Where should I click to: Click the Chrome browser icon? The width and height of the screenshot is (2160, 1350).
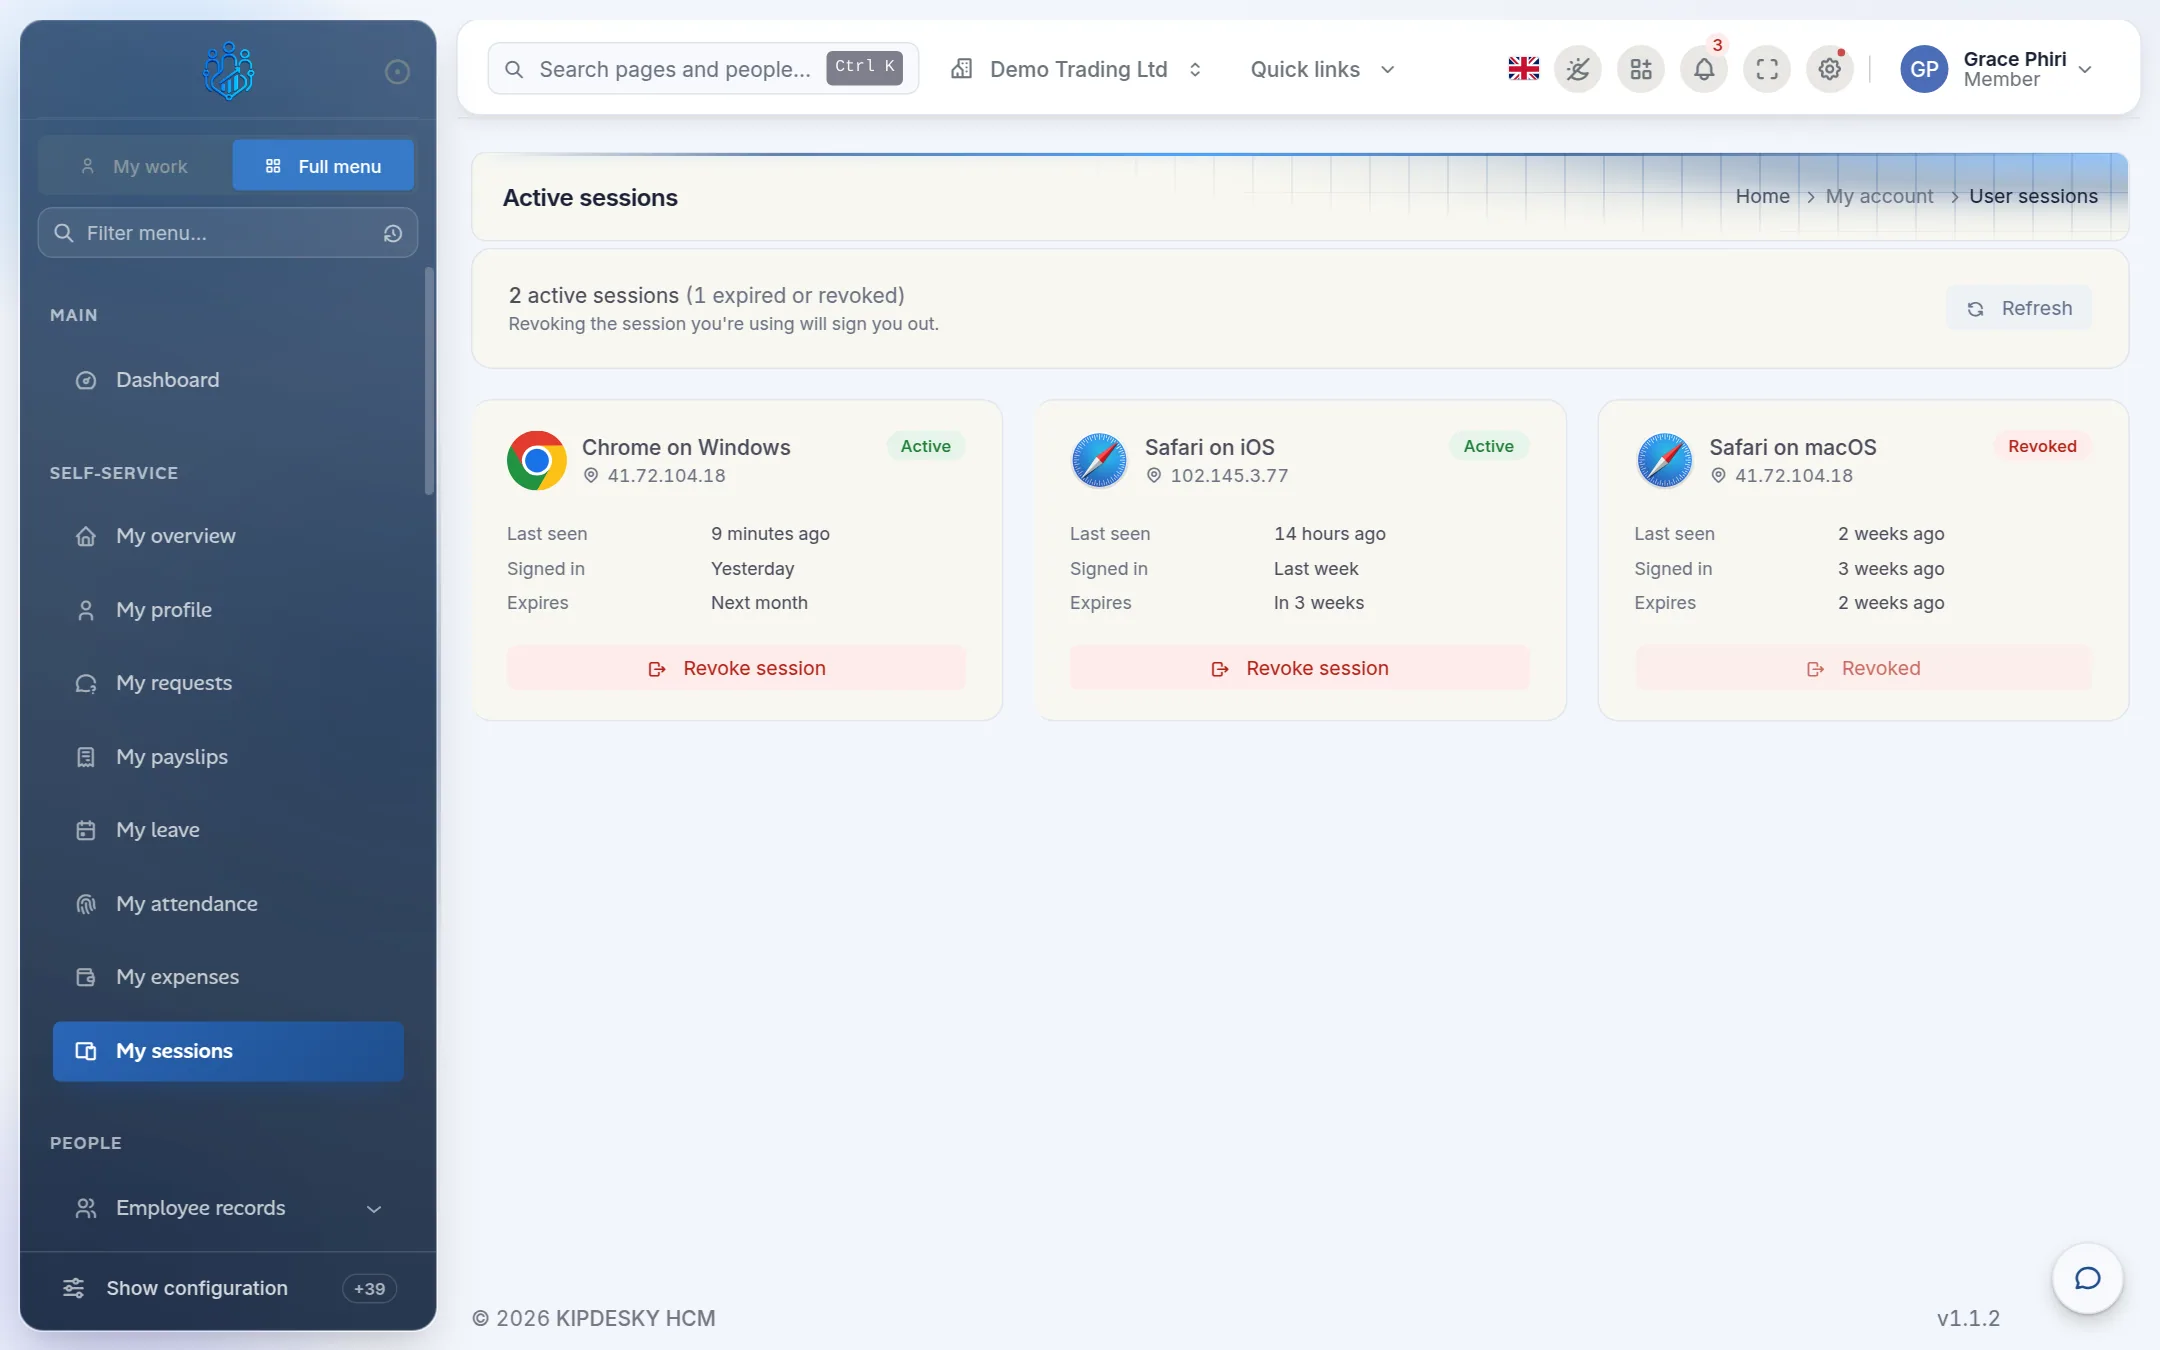pos(537,460)
